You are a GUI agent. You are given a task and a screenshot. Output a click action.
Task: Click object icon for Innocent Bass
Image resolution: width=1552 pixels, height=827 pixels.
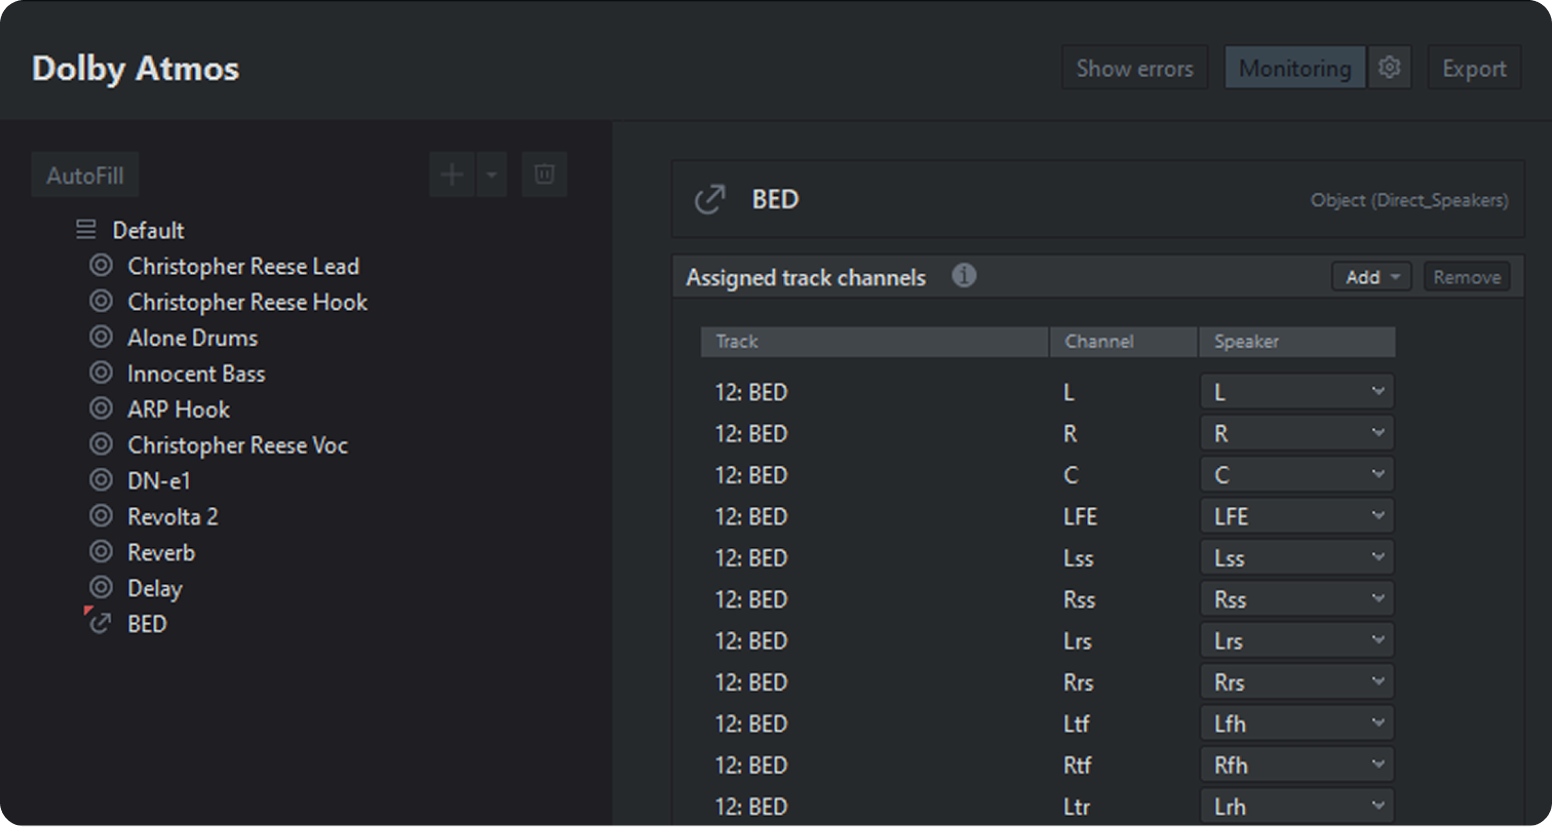pos(101,372)
